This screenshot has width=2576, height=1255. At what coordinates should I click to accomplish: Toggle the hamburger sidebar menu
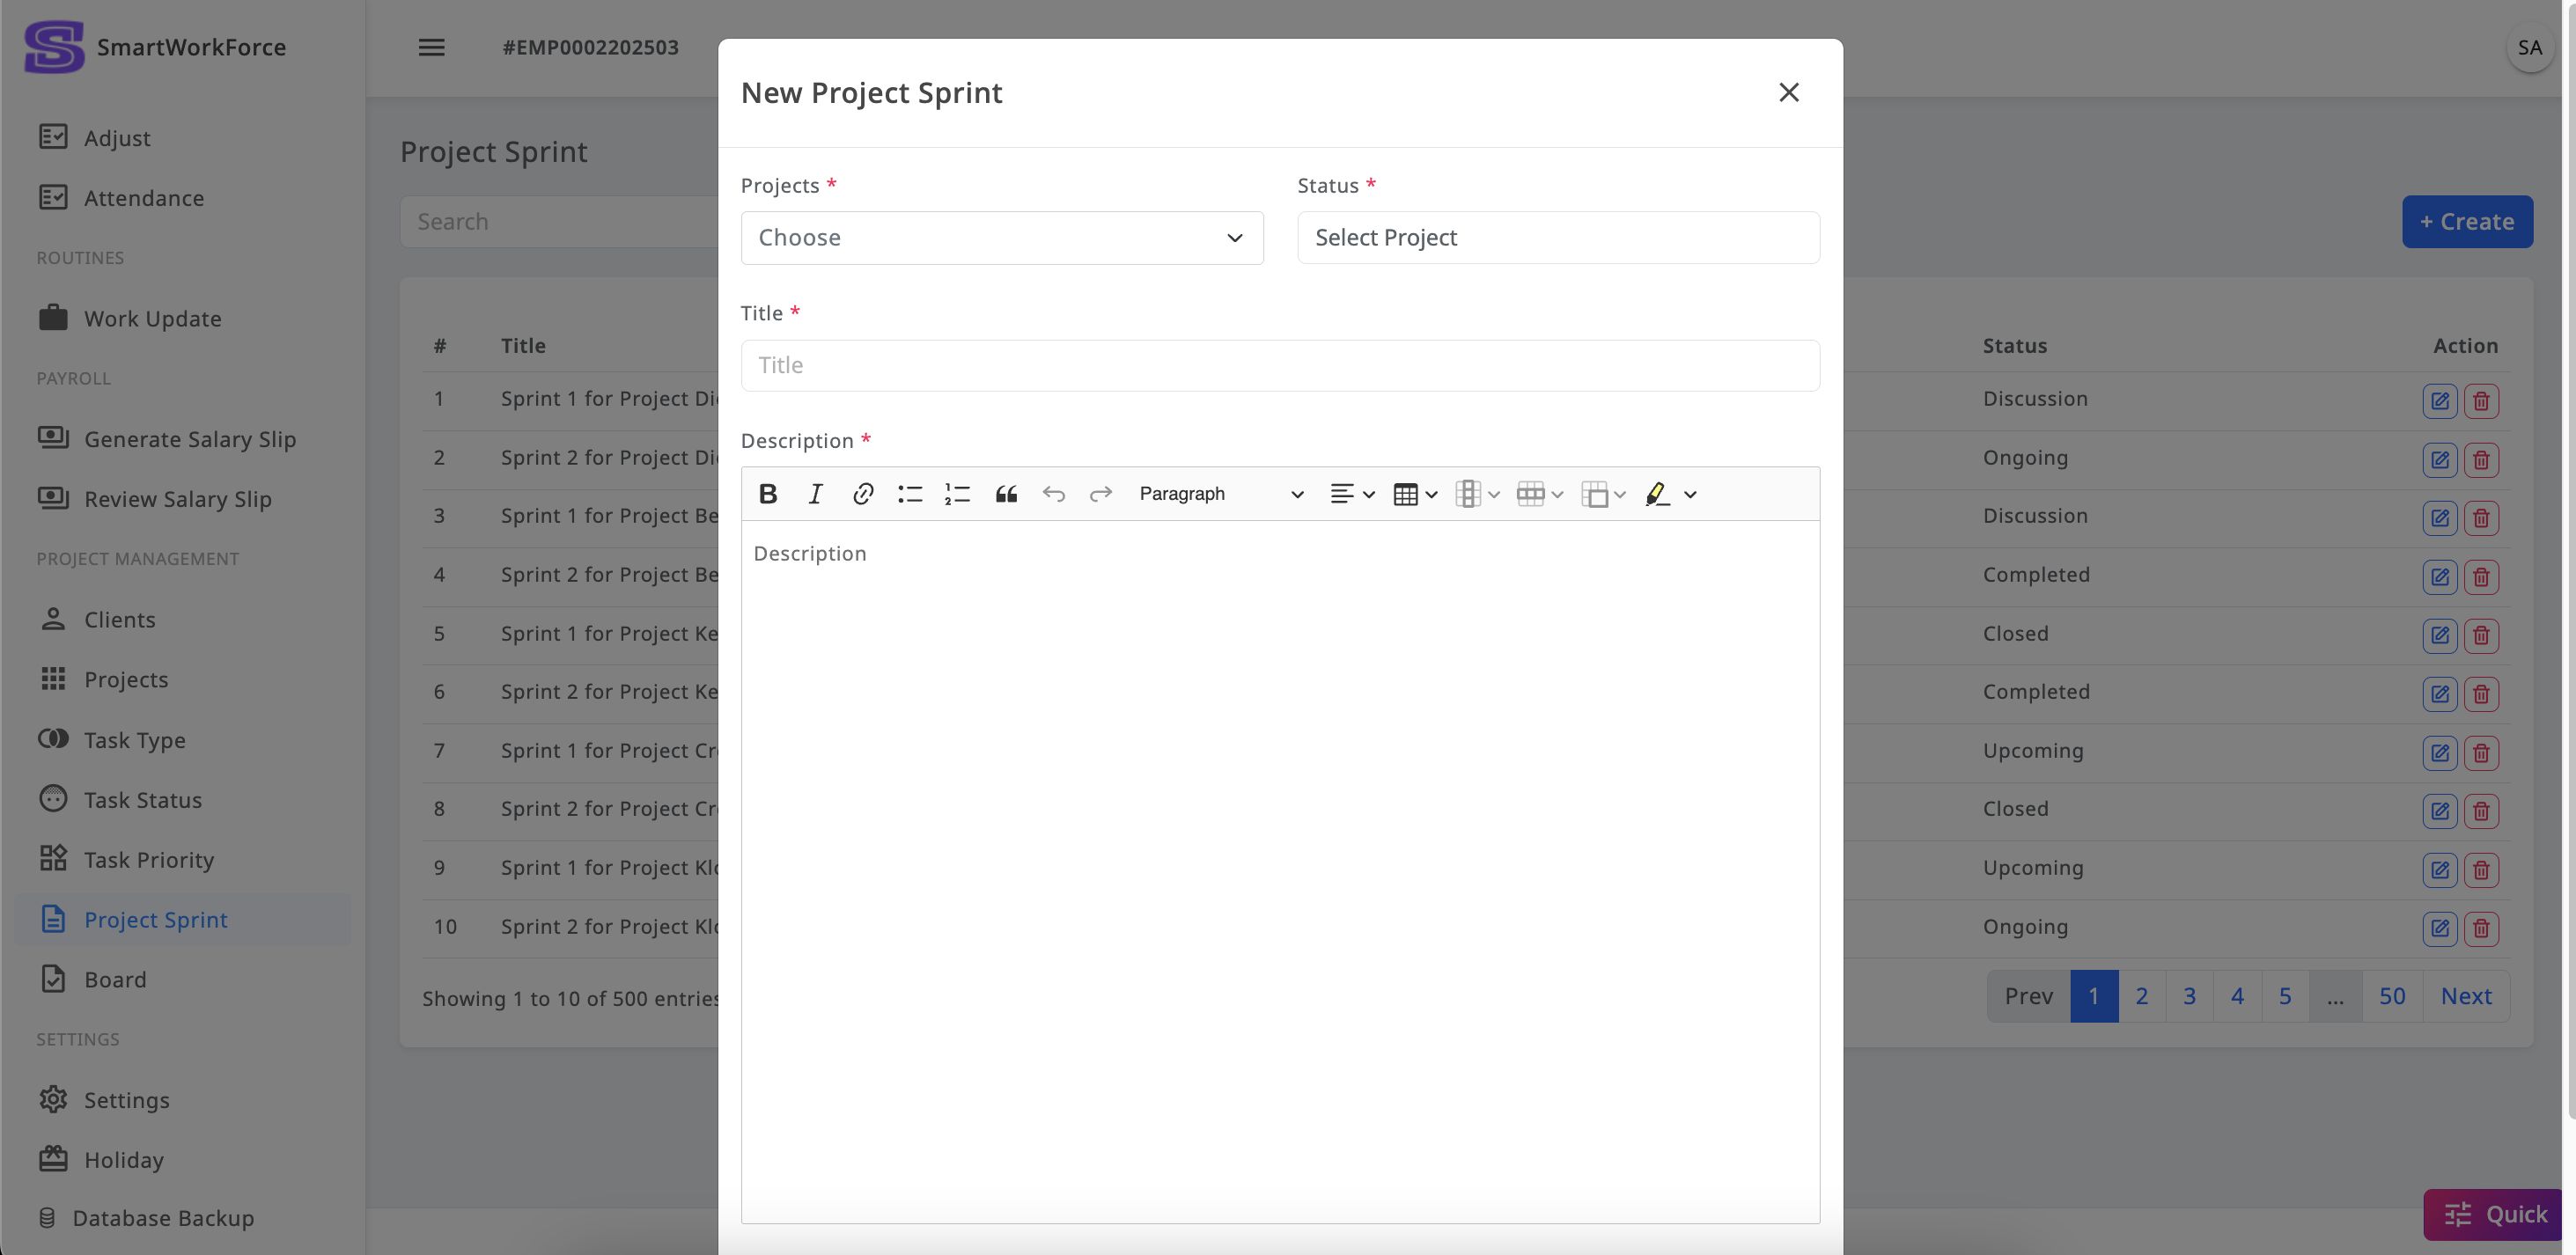[x=431, y=48]
